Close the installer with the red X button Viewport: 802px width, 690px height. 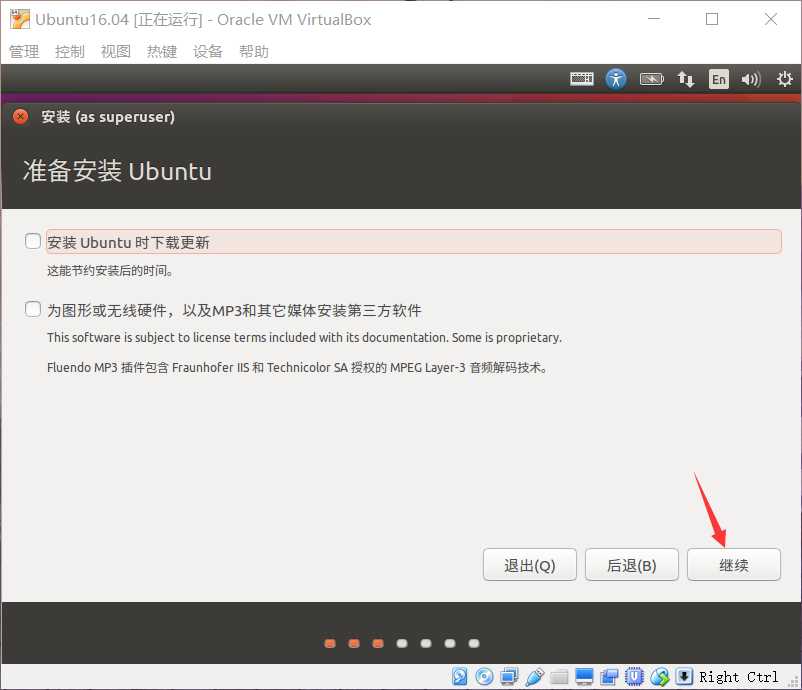20,117
